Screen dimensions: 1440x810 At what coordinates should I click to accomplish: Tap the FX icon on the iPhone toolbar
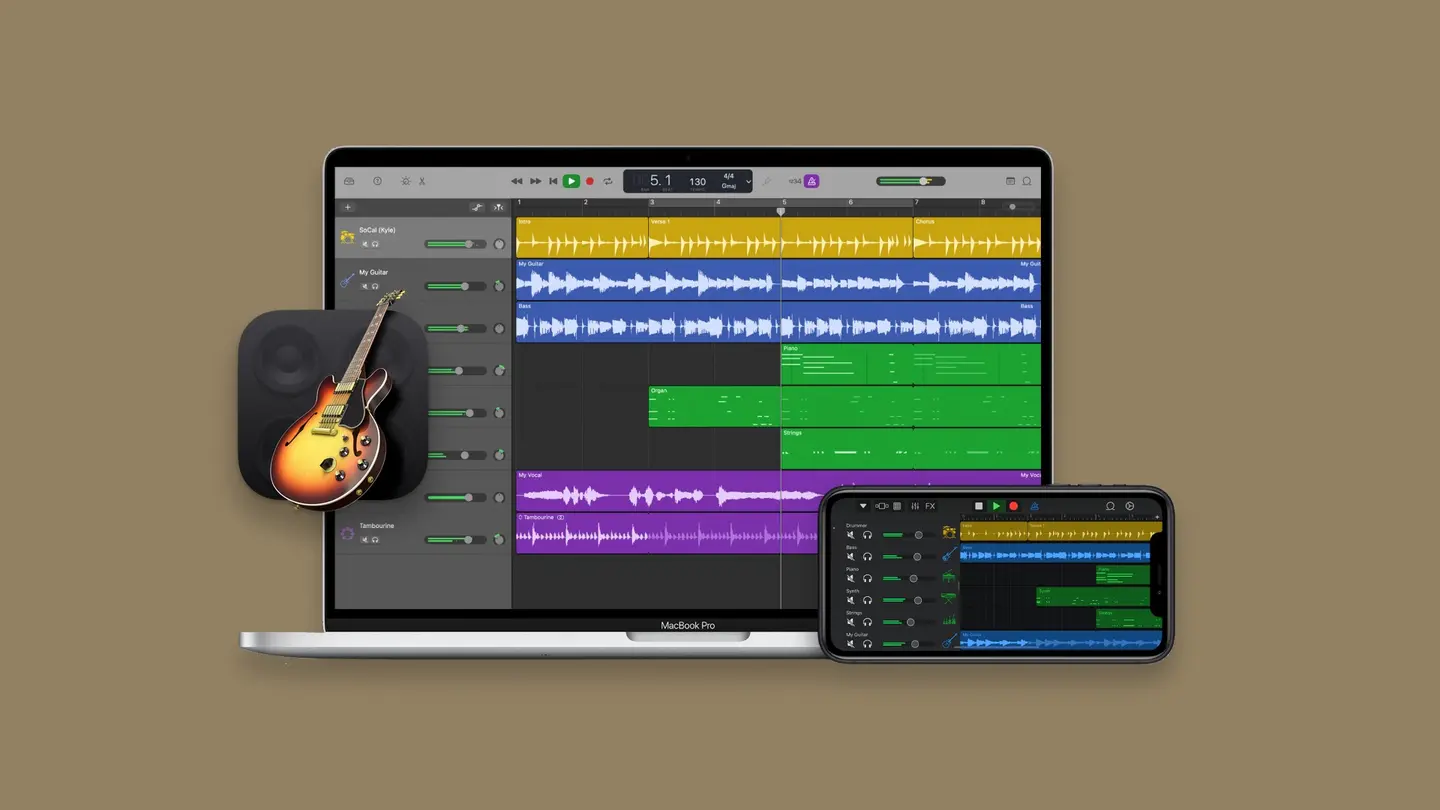point(930,506)
